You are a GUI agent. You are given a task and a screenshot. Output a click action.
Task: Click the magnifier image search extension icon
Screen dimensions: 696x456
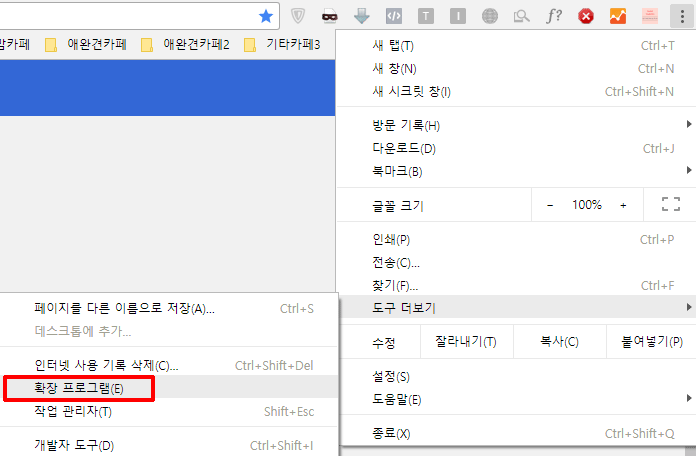coord(522,17)
